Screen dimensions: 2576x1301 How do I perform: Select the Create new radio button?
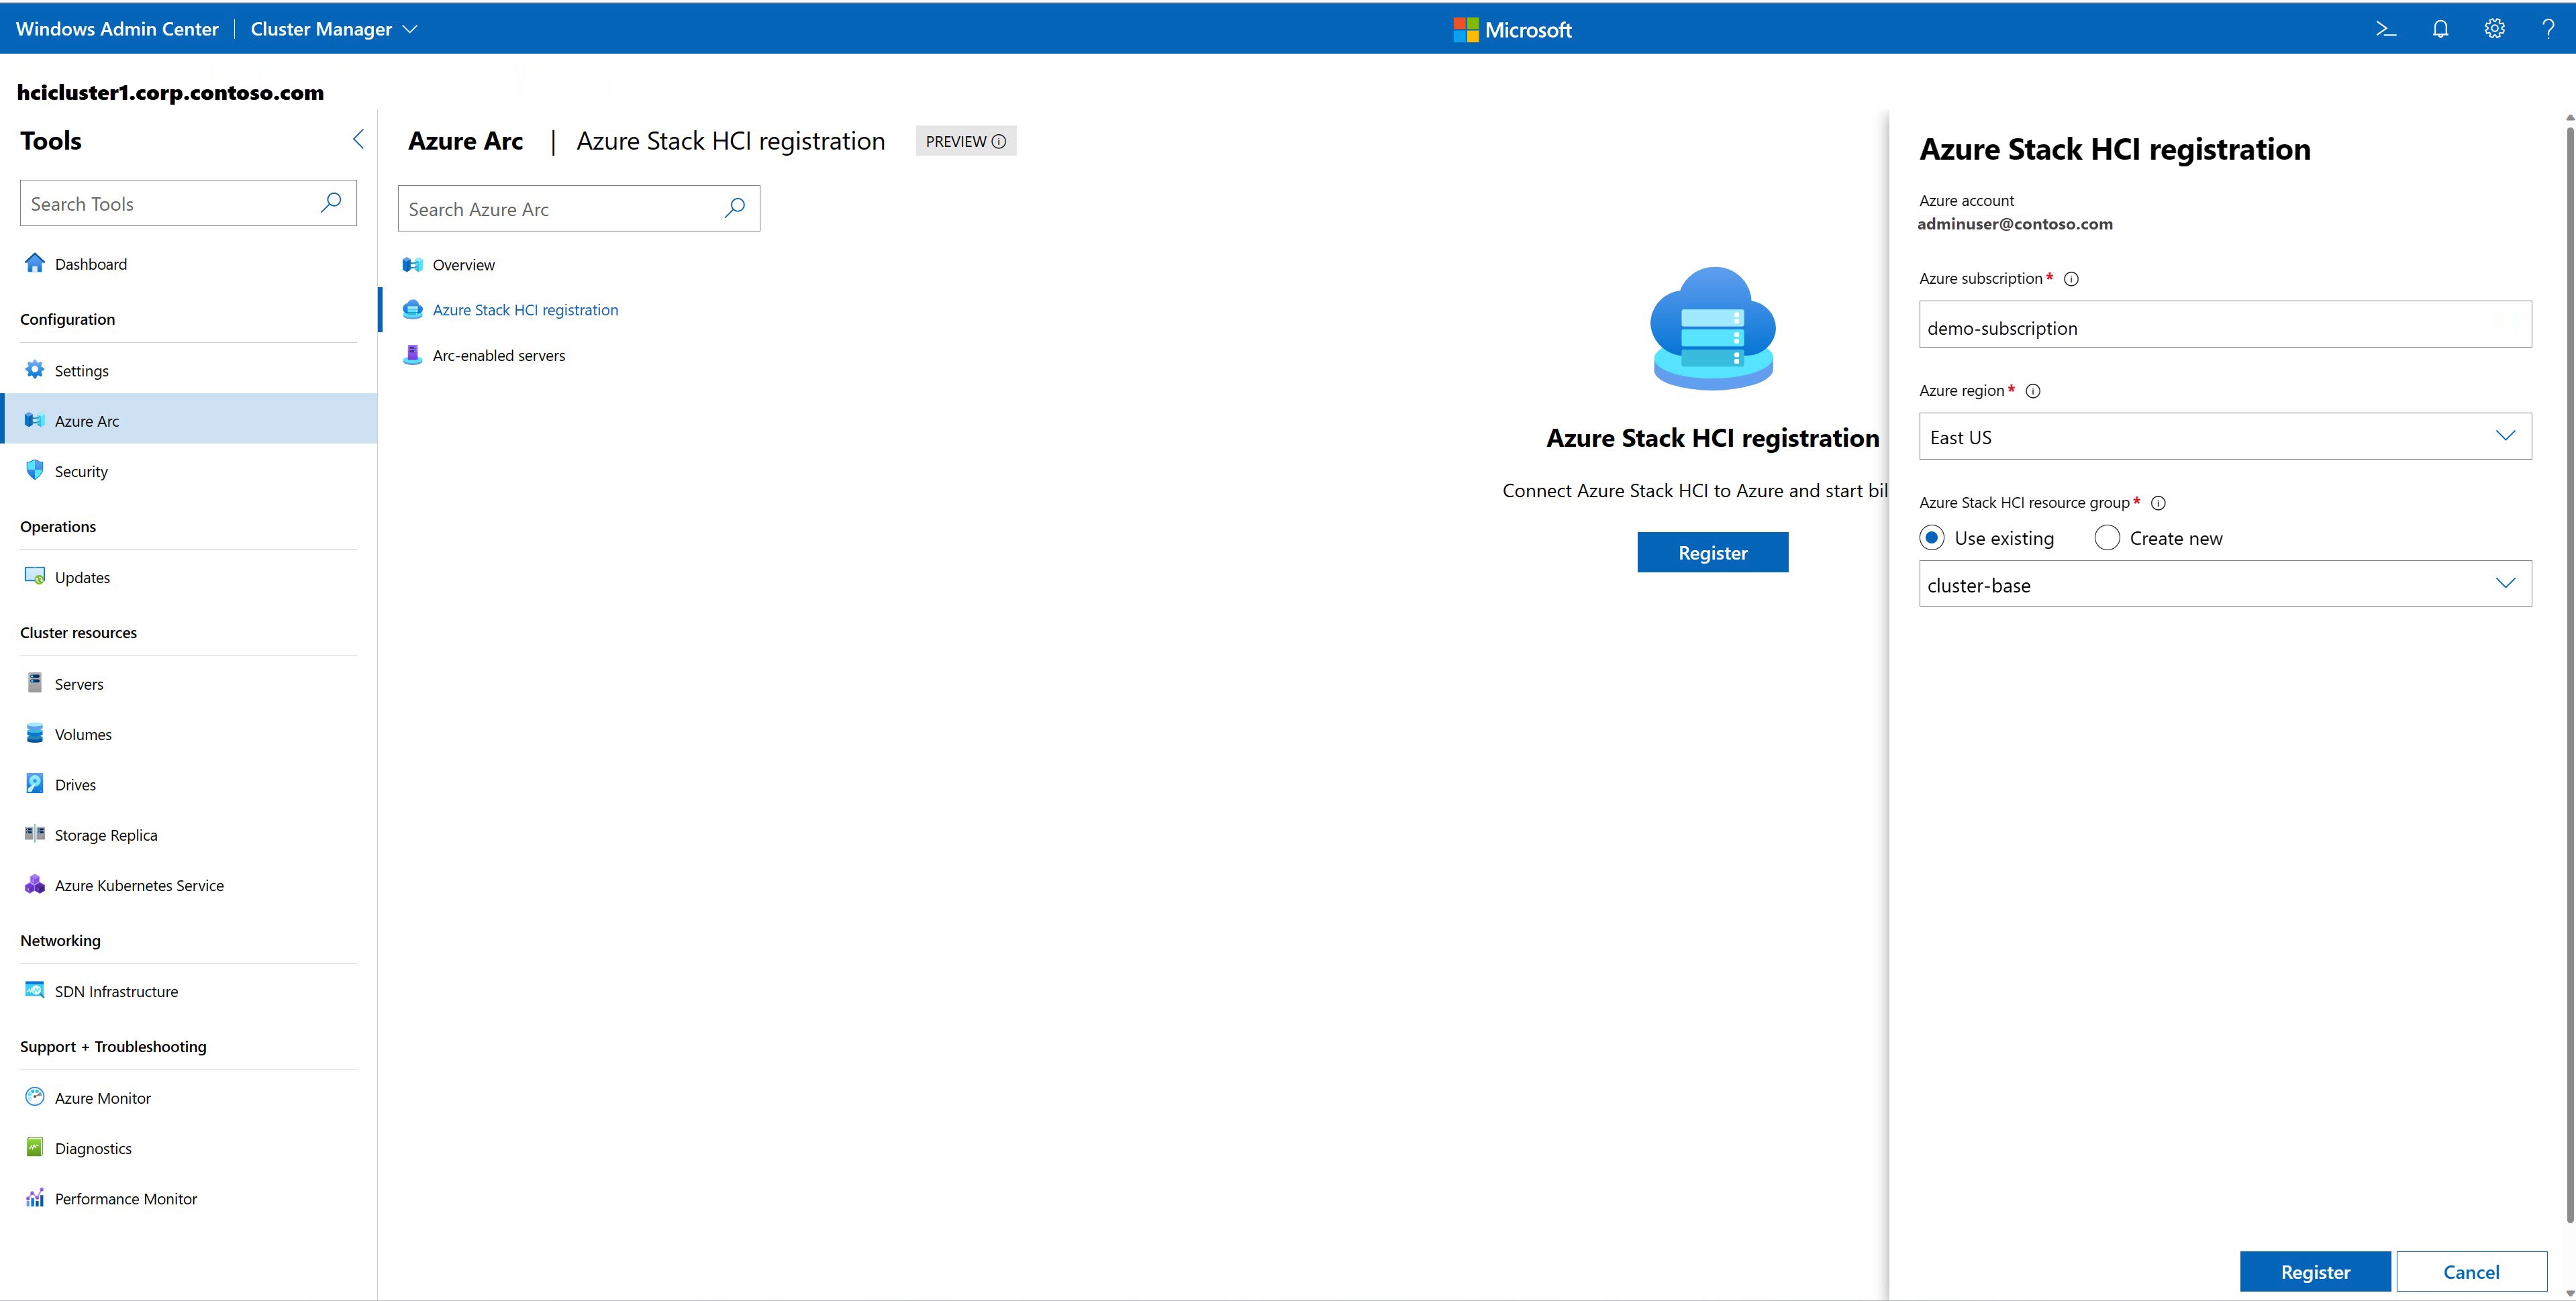2107,538
